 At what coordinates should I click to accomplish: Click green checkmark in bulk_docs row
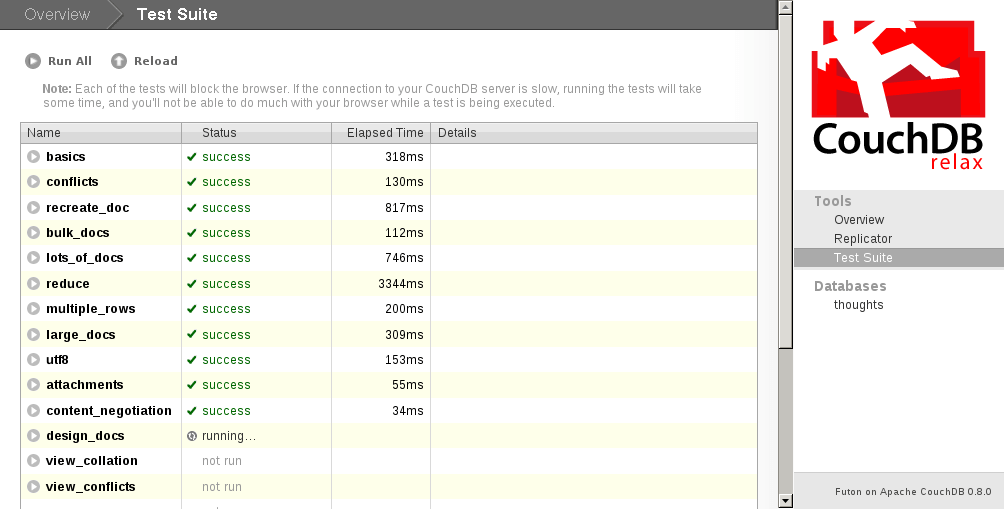click(x=191, y=233)
